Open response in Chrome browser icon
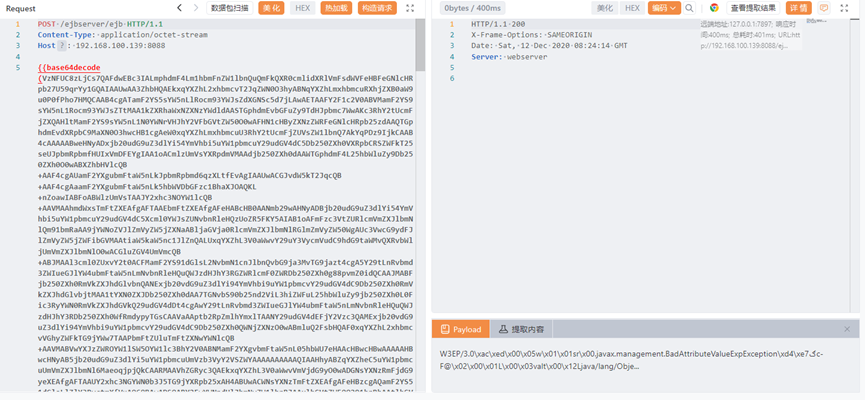865x400 pixels. point(714,8)
